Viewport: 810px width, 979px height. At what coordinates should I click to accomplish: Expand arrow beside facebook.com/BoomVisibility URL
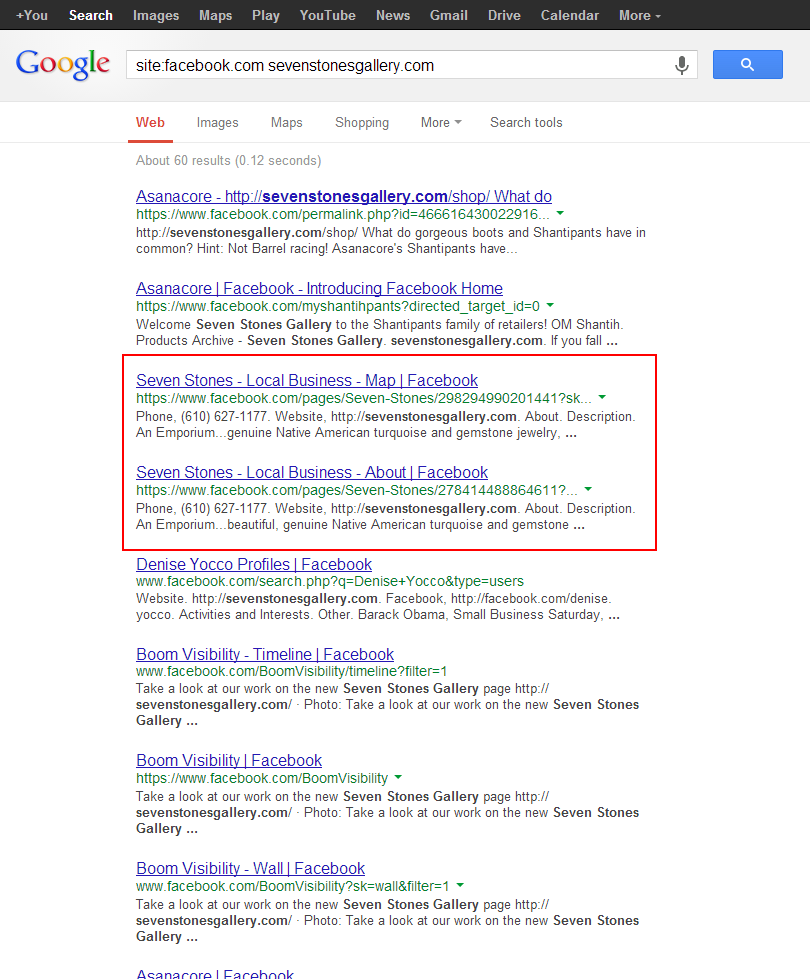coord(398,777)
